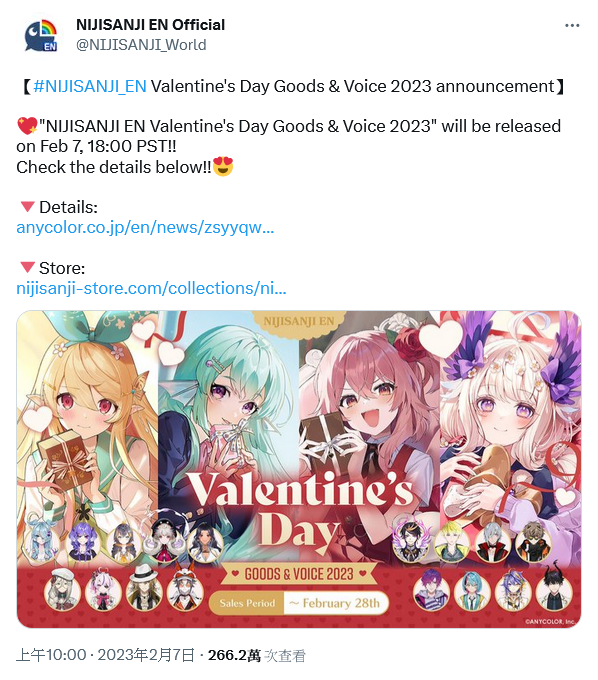Click the black horned character avatar icon

point(554,587)
